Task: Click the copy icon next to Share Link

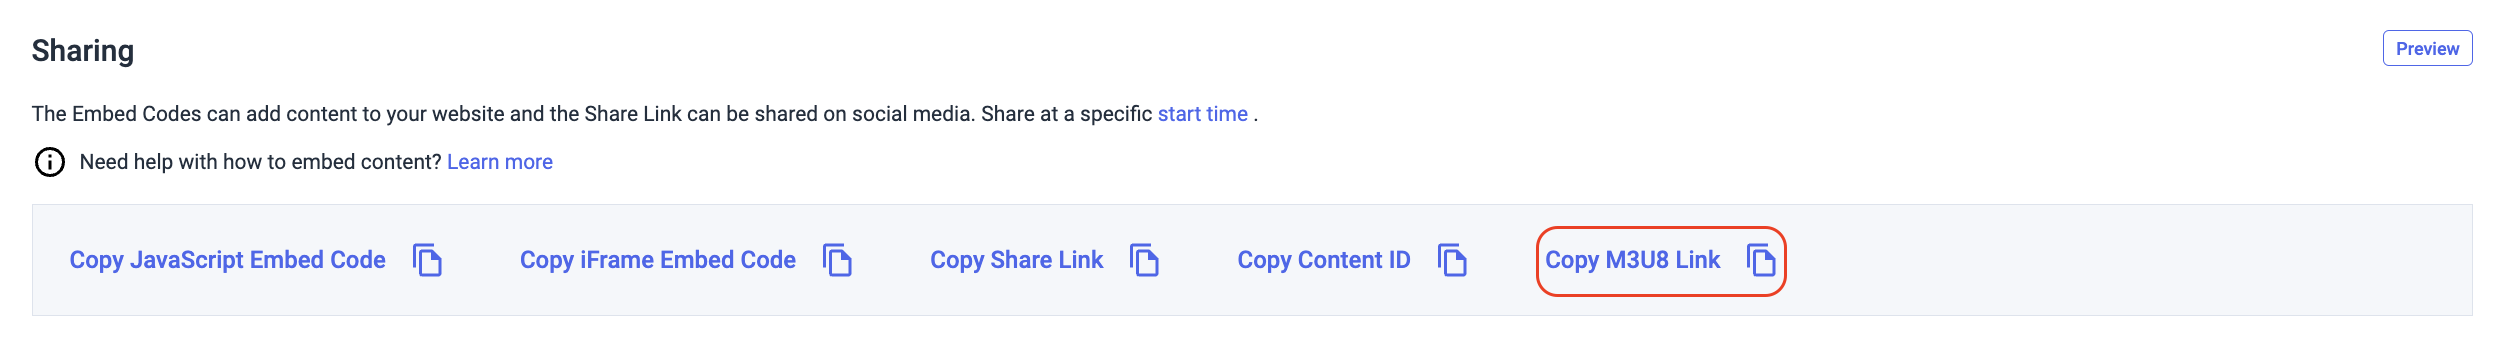Action: (x=1144, y=260)
